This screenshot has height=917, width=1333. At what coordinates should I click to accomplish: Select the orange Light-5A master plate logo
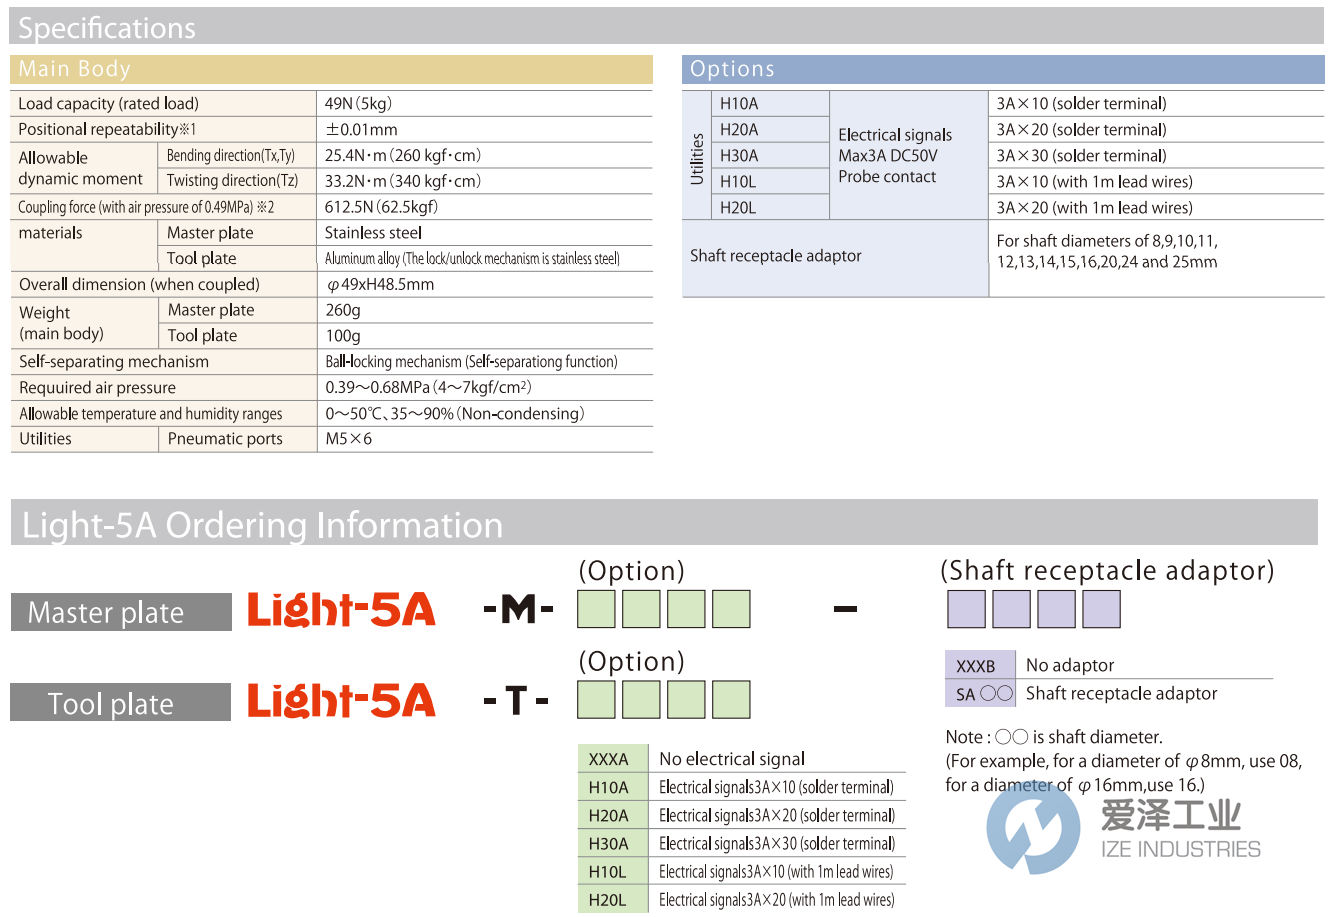tap(341, 609)
